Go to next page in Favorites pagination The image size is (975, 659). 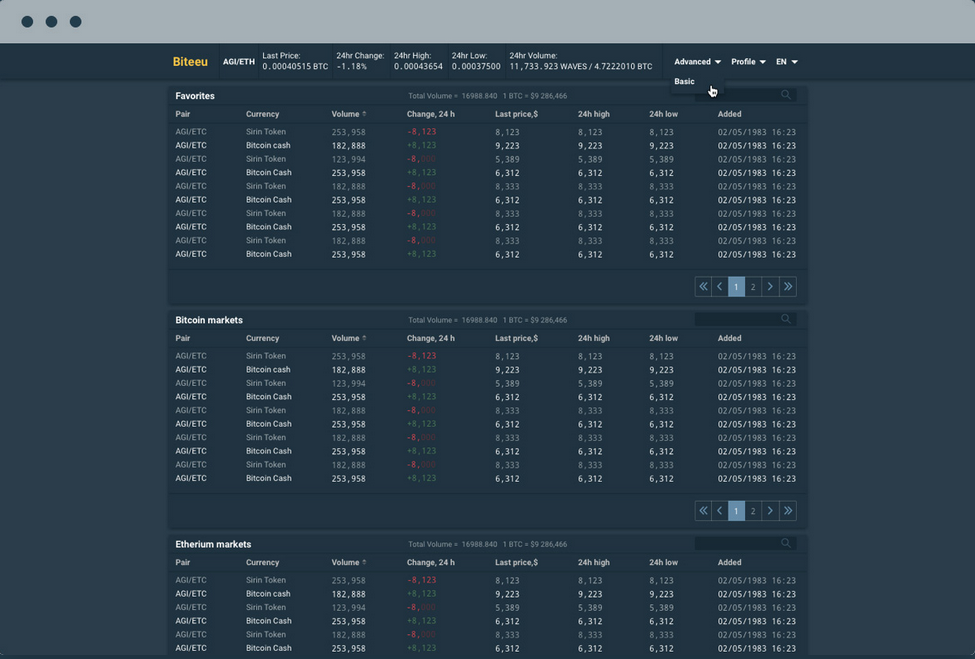coord(770,287)
